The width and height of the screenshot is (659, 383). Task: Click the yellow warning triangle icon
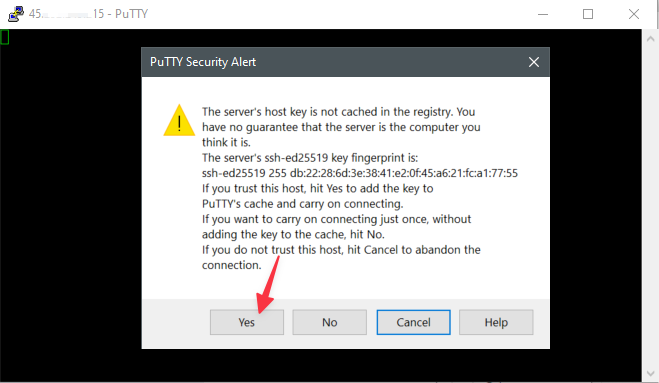179,120
